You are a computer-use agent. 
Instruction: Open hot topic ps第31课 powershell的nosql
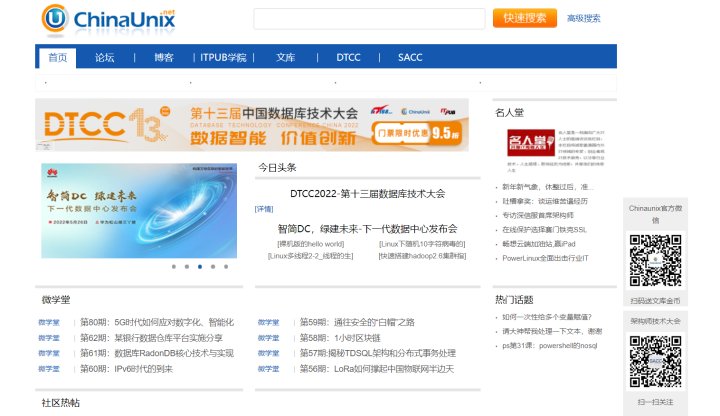[550, 346]
